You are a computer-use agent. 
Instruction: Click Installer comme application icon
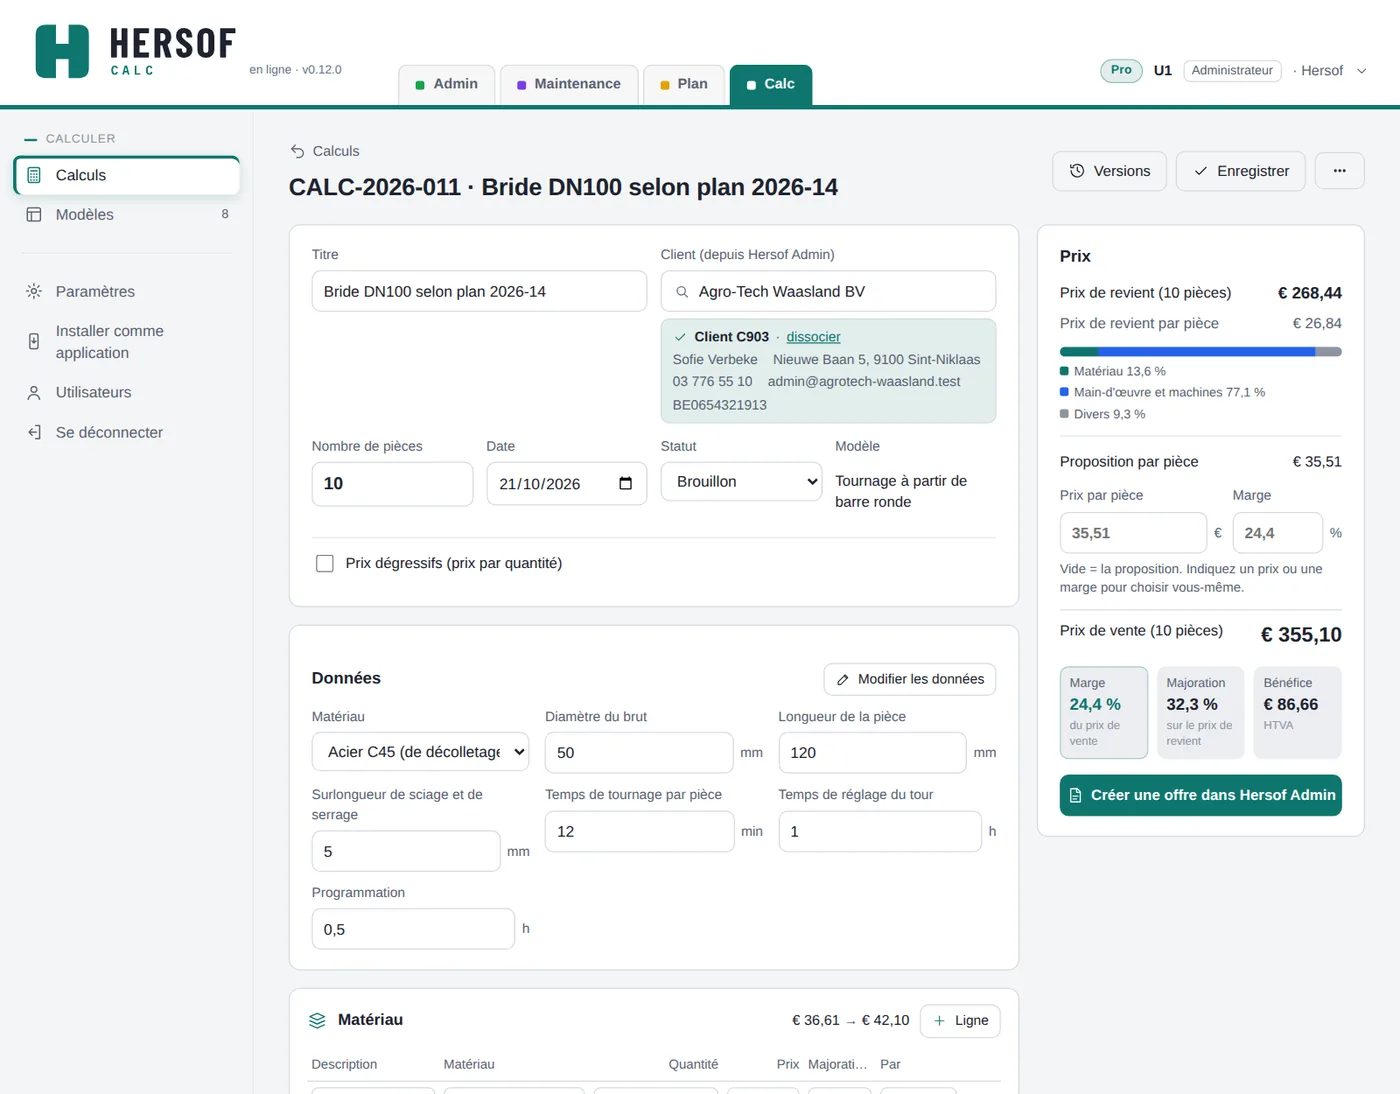pyautogui.click(x=34, y=342)
